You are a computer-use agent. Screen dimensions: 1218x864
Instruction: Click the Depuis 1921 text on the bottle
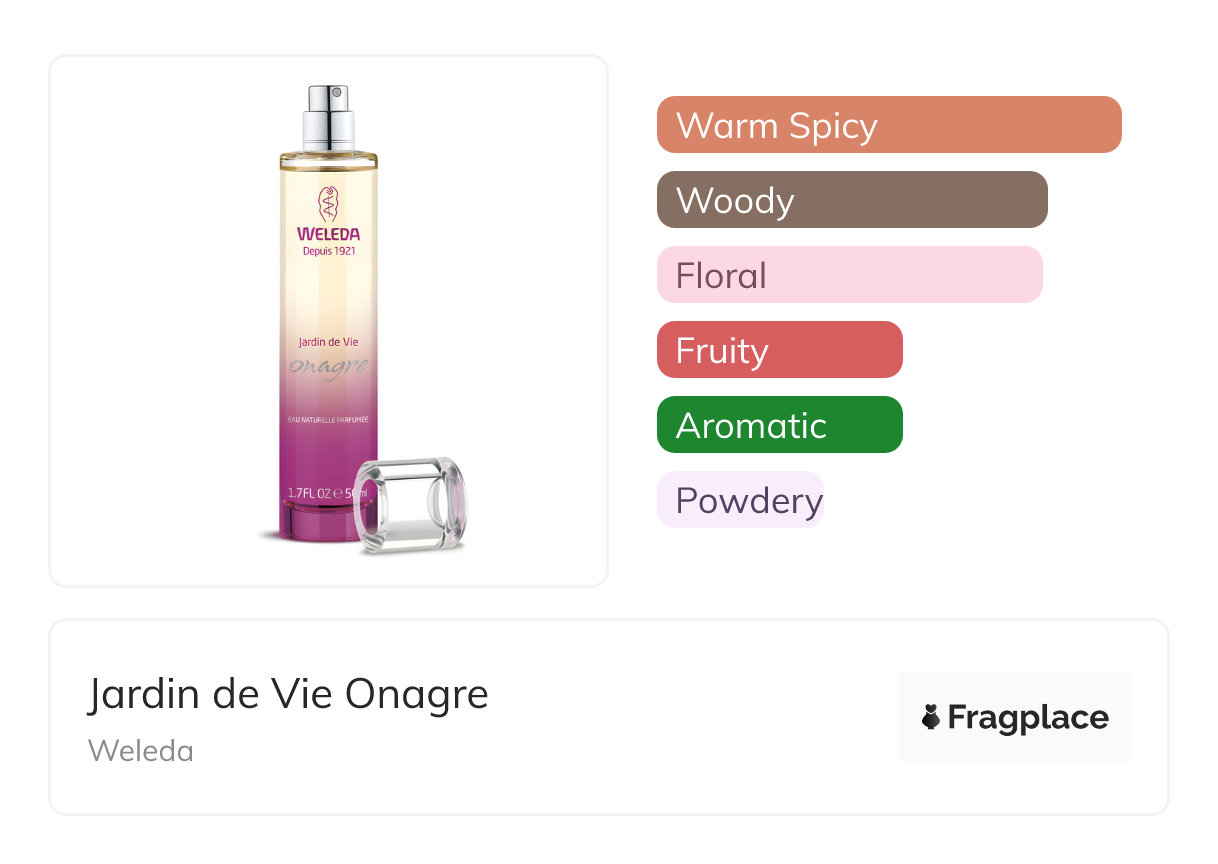click(328, 251)
